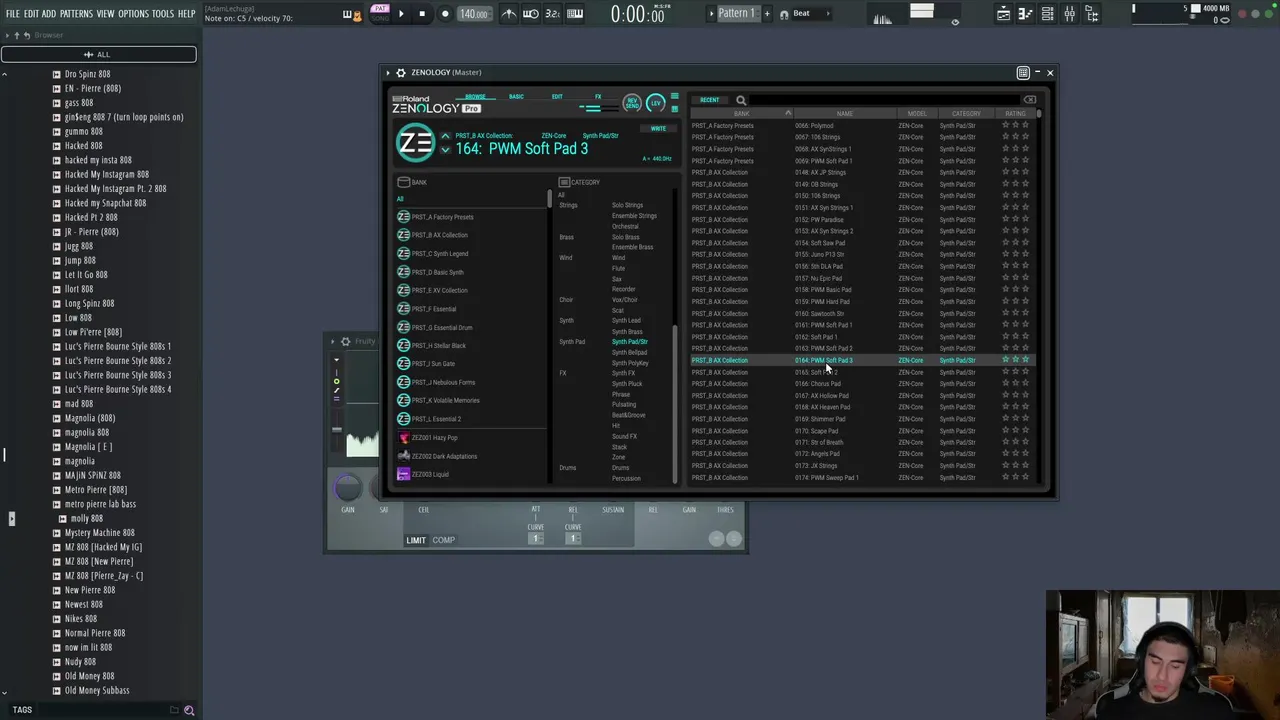Click the Record button in the transport
The height and width of the screenshot is (720, 1280).
pos(445,14)
